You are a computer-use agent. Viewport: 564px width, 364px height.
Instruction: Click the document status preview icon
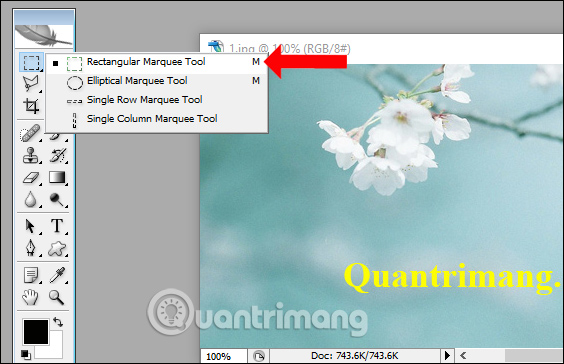coord(258,356)
